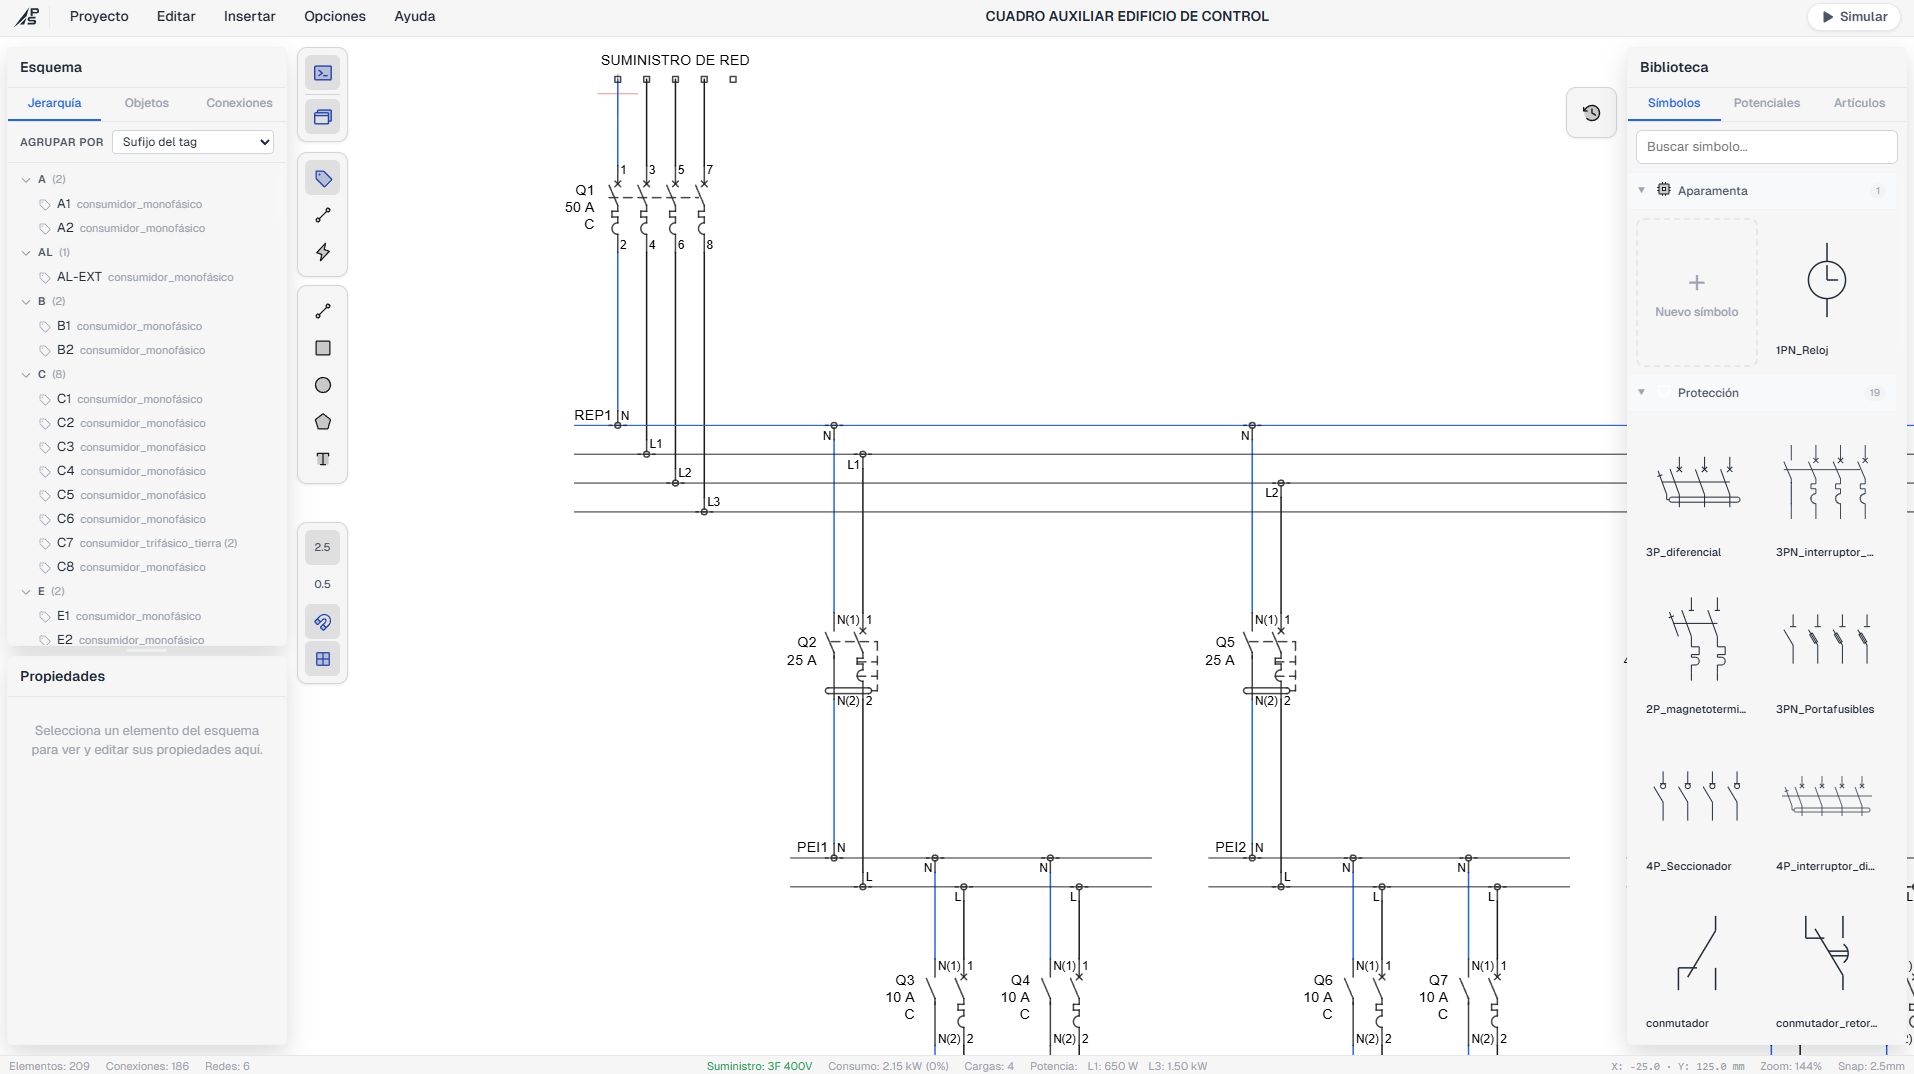This screenshot has height=1074, width=1914.
Task: Select C7 consumidor_trifásico_tierra tree row
Action: click(146, 543)
